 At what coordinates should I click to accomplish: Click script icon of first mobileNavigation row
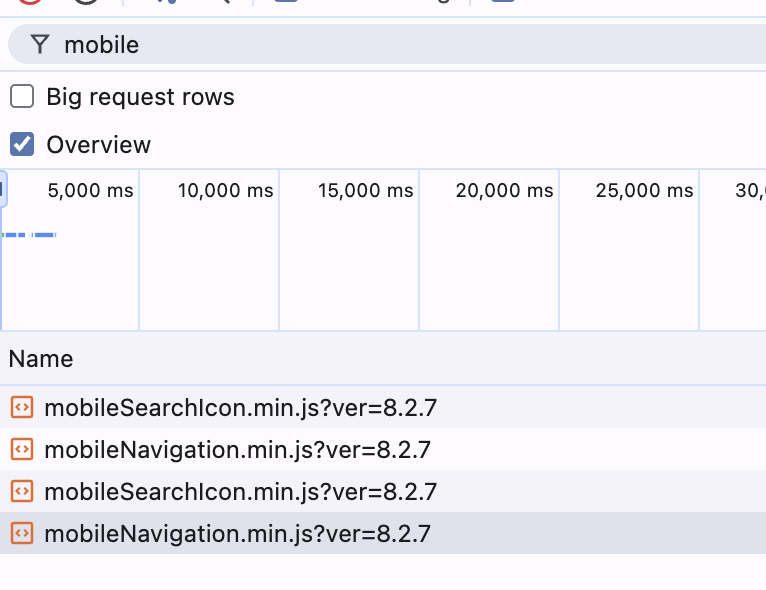point(21,449)
